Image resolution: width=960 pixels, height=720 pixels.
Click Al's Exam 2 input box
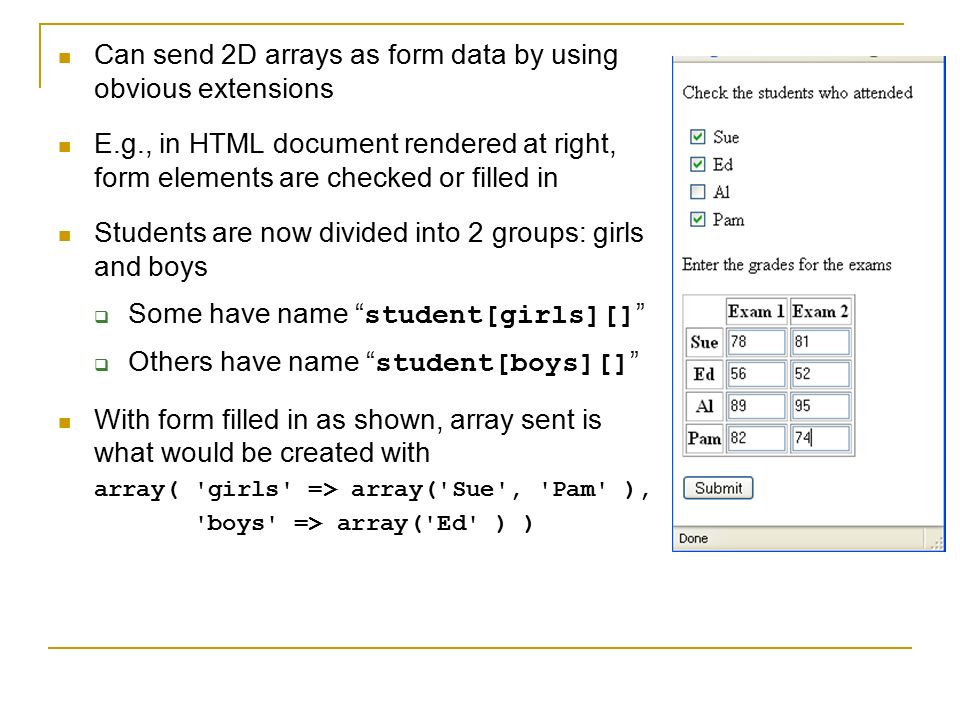[820, 406]
